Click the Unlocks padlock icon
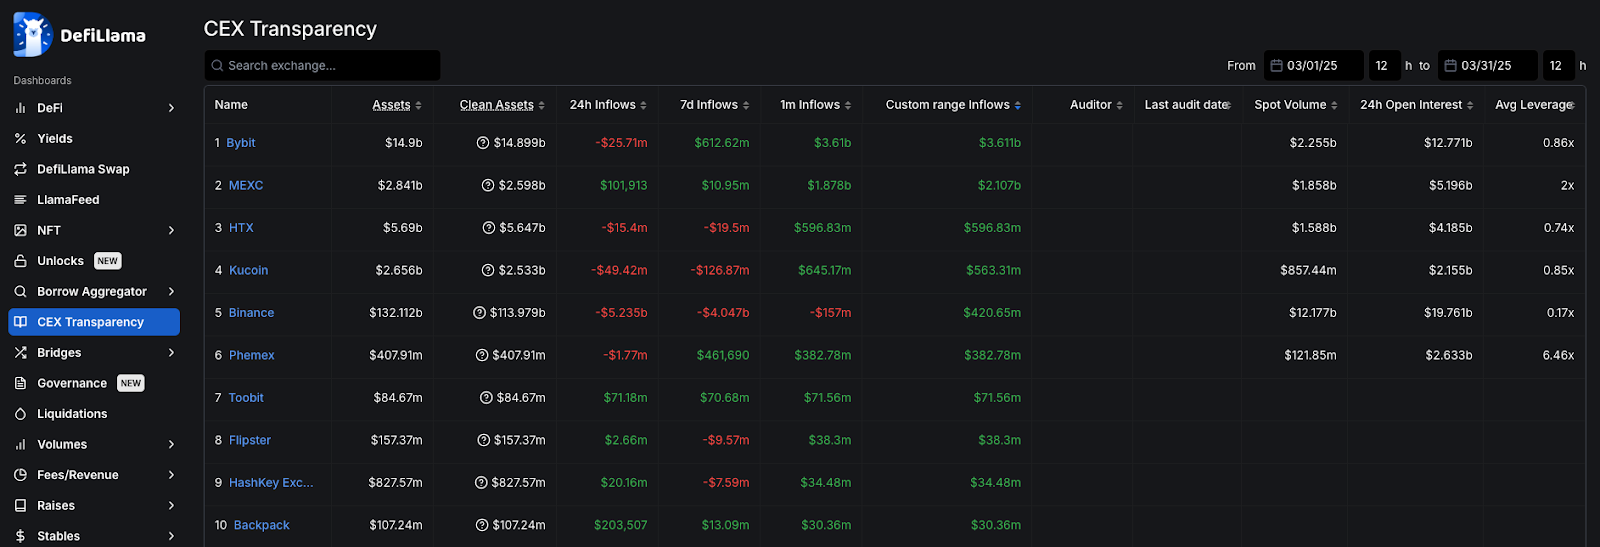The height and width of the screenshot is (547, 1600). point(20,261)
